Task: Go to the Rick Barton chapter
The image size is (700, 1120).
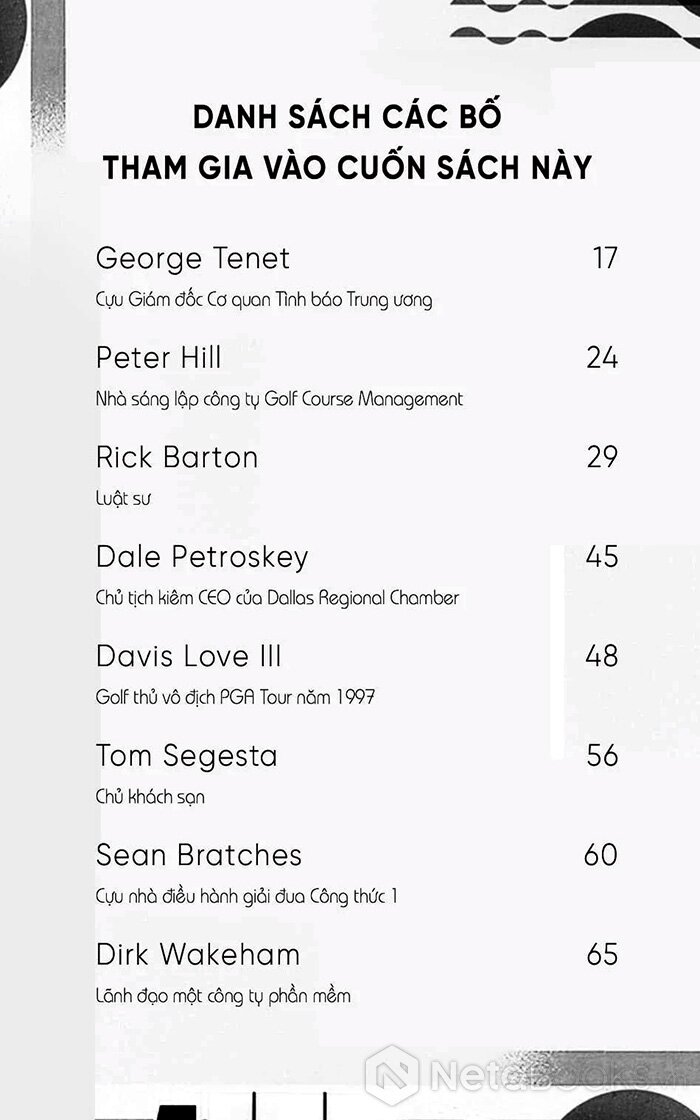Action: click(177, 457)
